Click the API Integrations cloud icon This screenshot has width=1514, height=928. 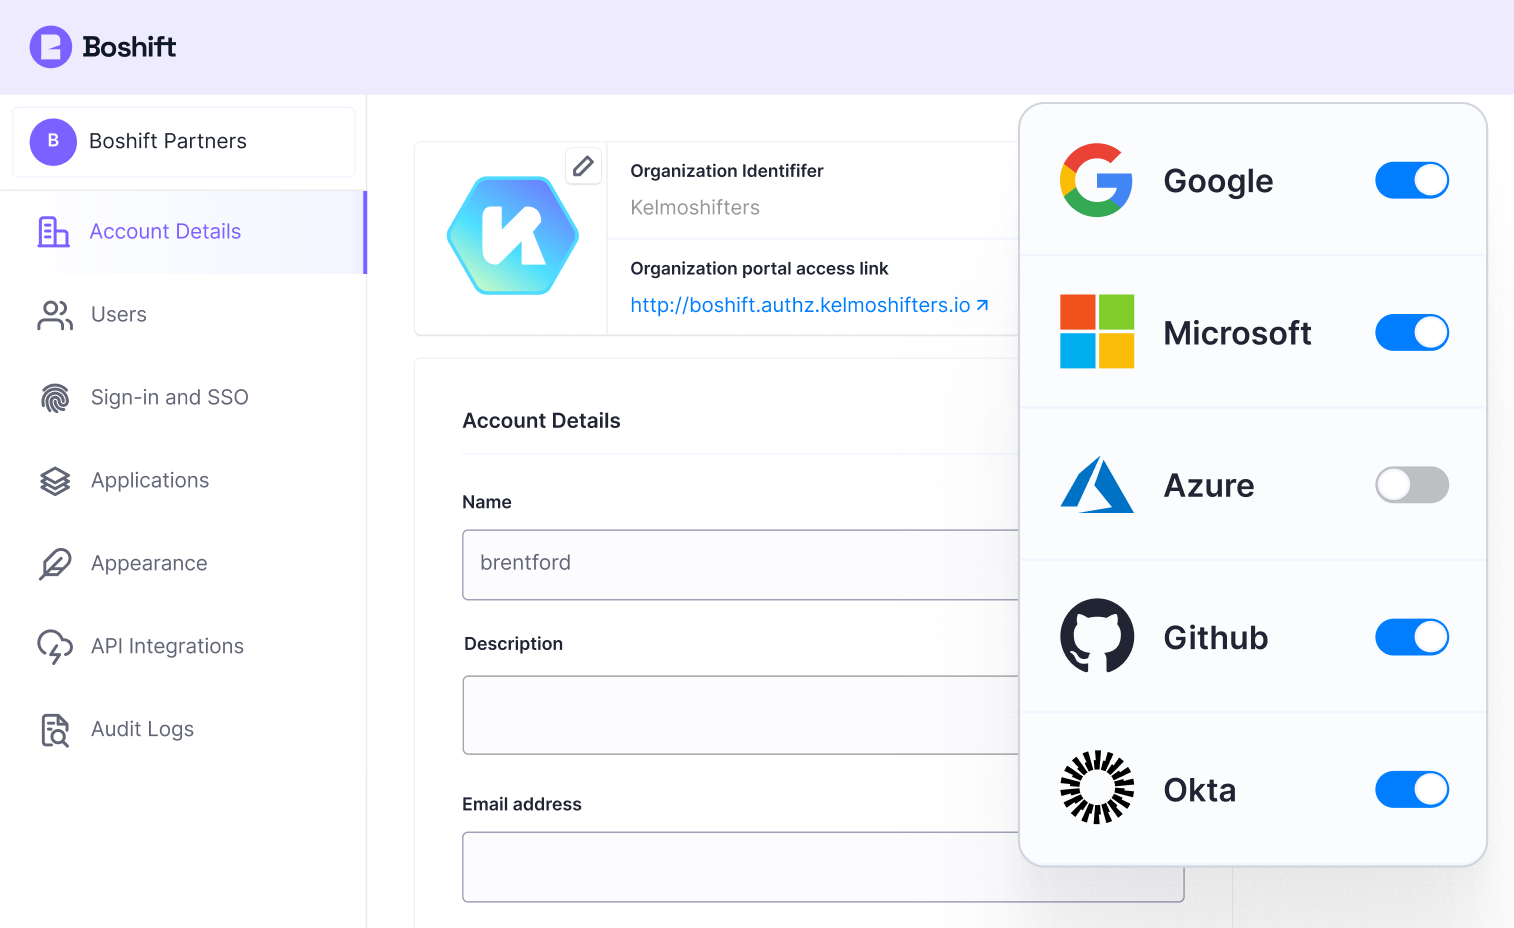pos(55,647)
